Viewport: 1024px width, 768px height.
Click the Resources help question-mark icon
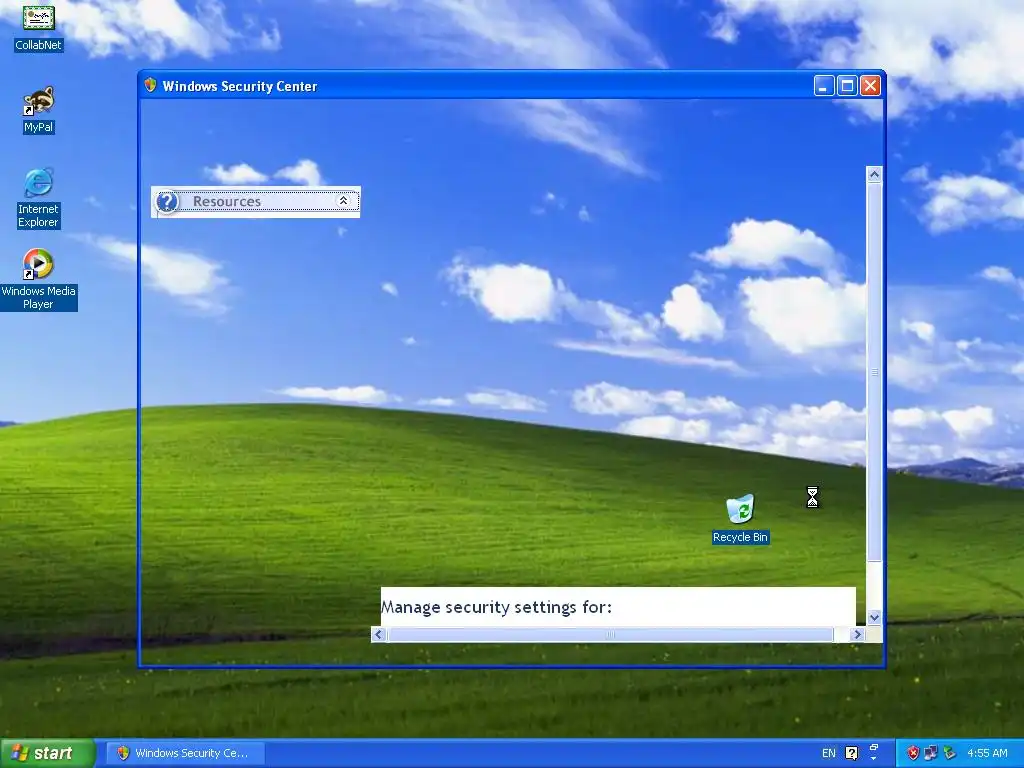(x=167, y=202)
